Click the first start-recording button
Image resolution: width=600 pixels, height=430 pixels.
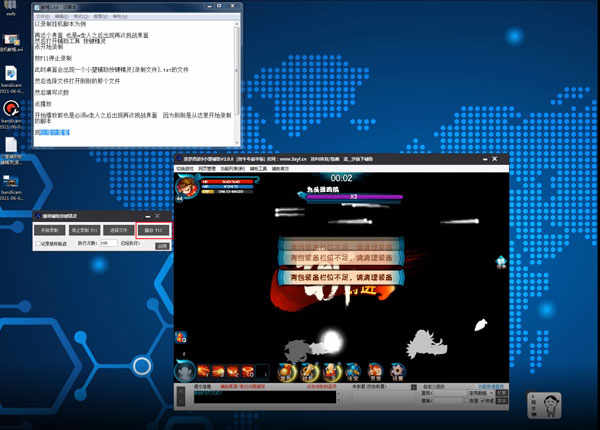click(x=49, y=230)
